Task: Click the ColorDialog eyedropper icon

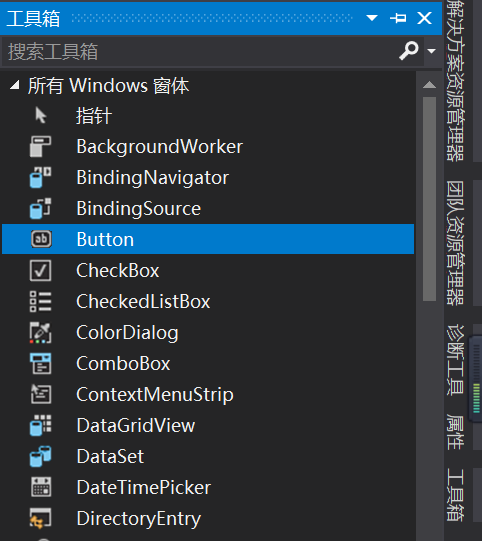Action: (40, 332)
